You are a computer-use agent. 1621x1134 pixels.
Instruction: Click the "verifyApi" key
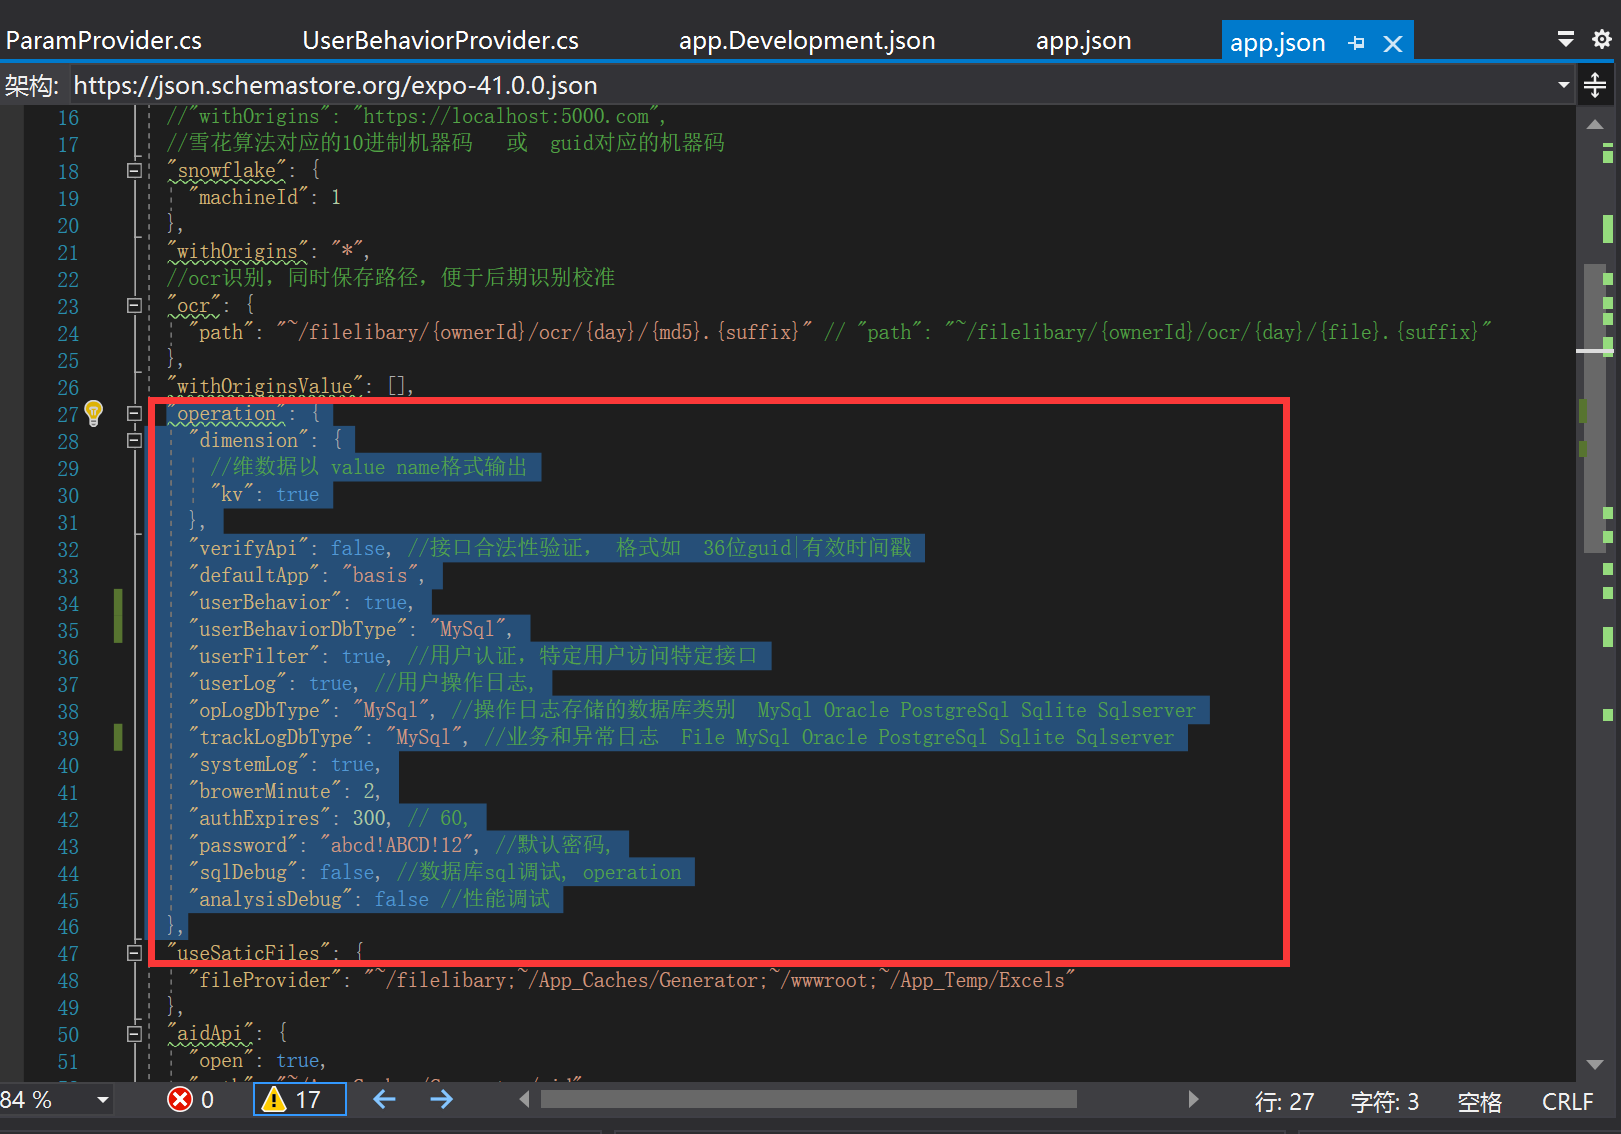248,549
